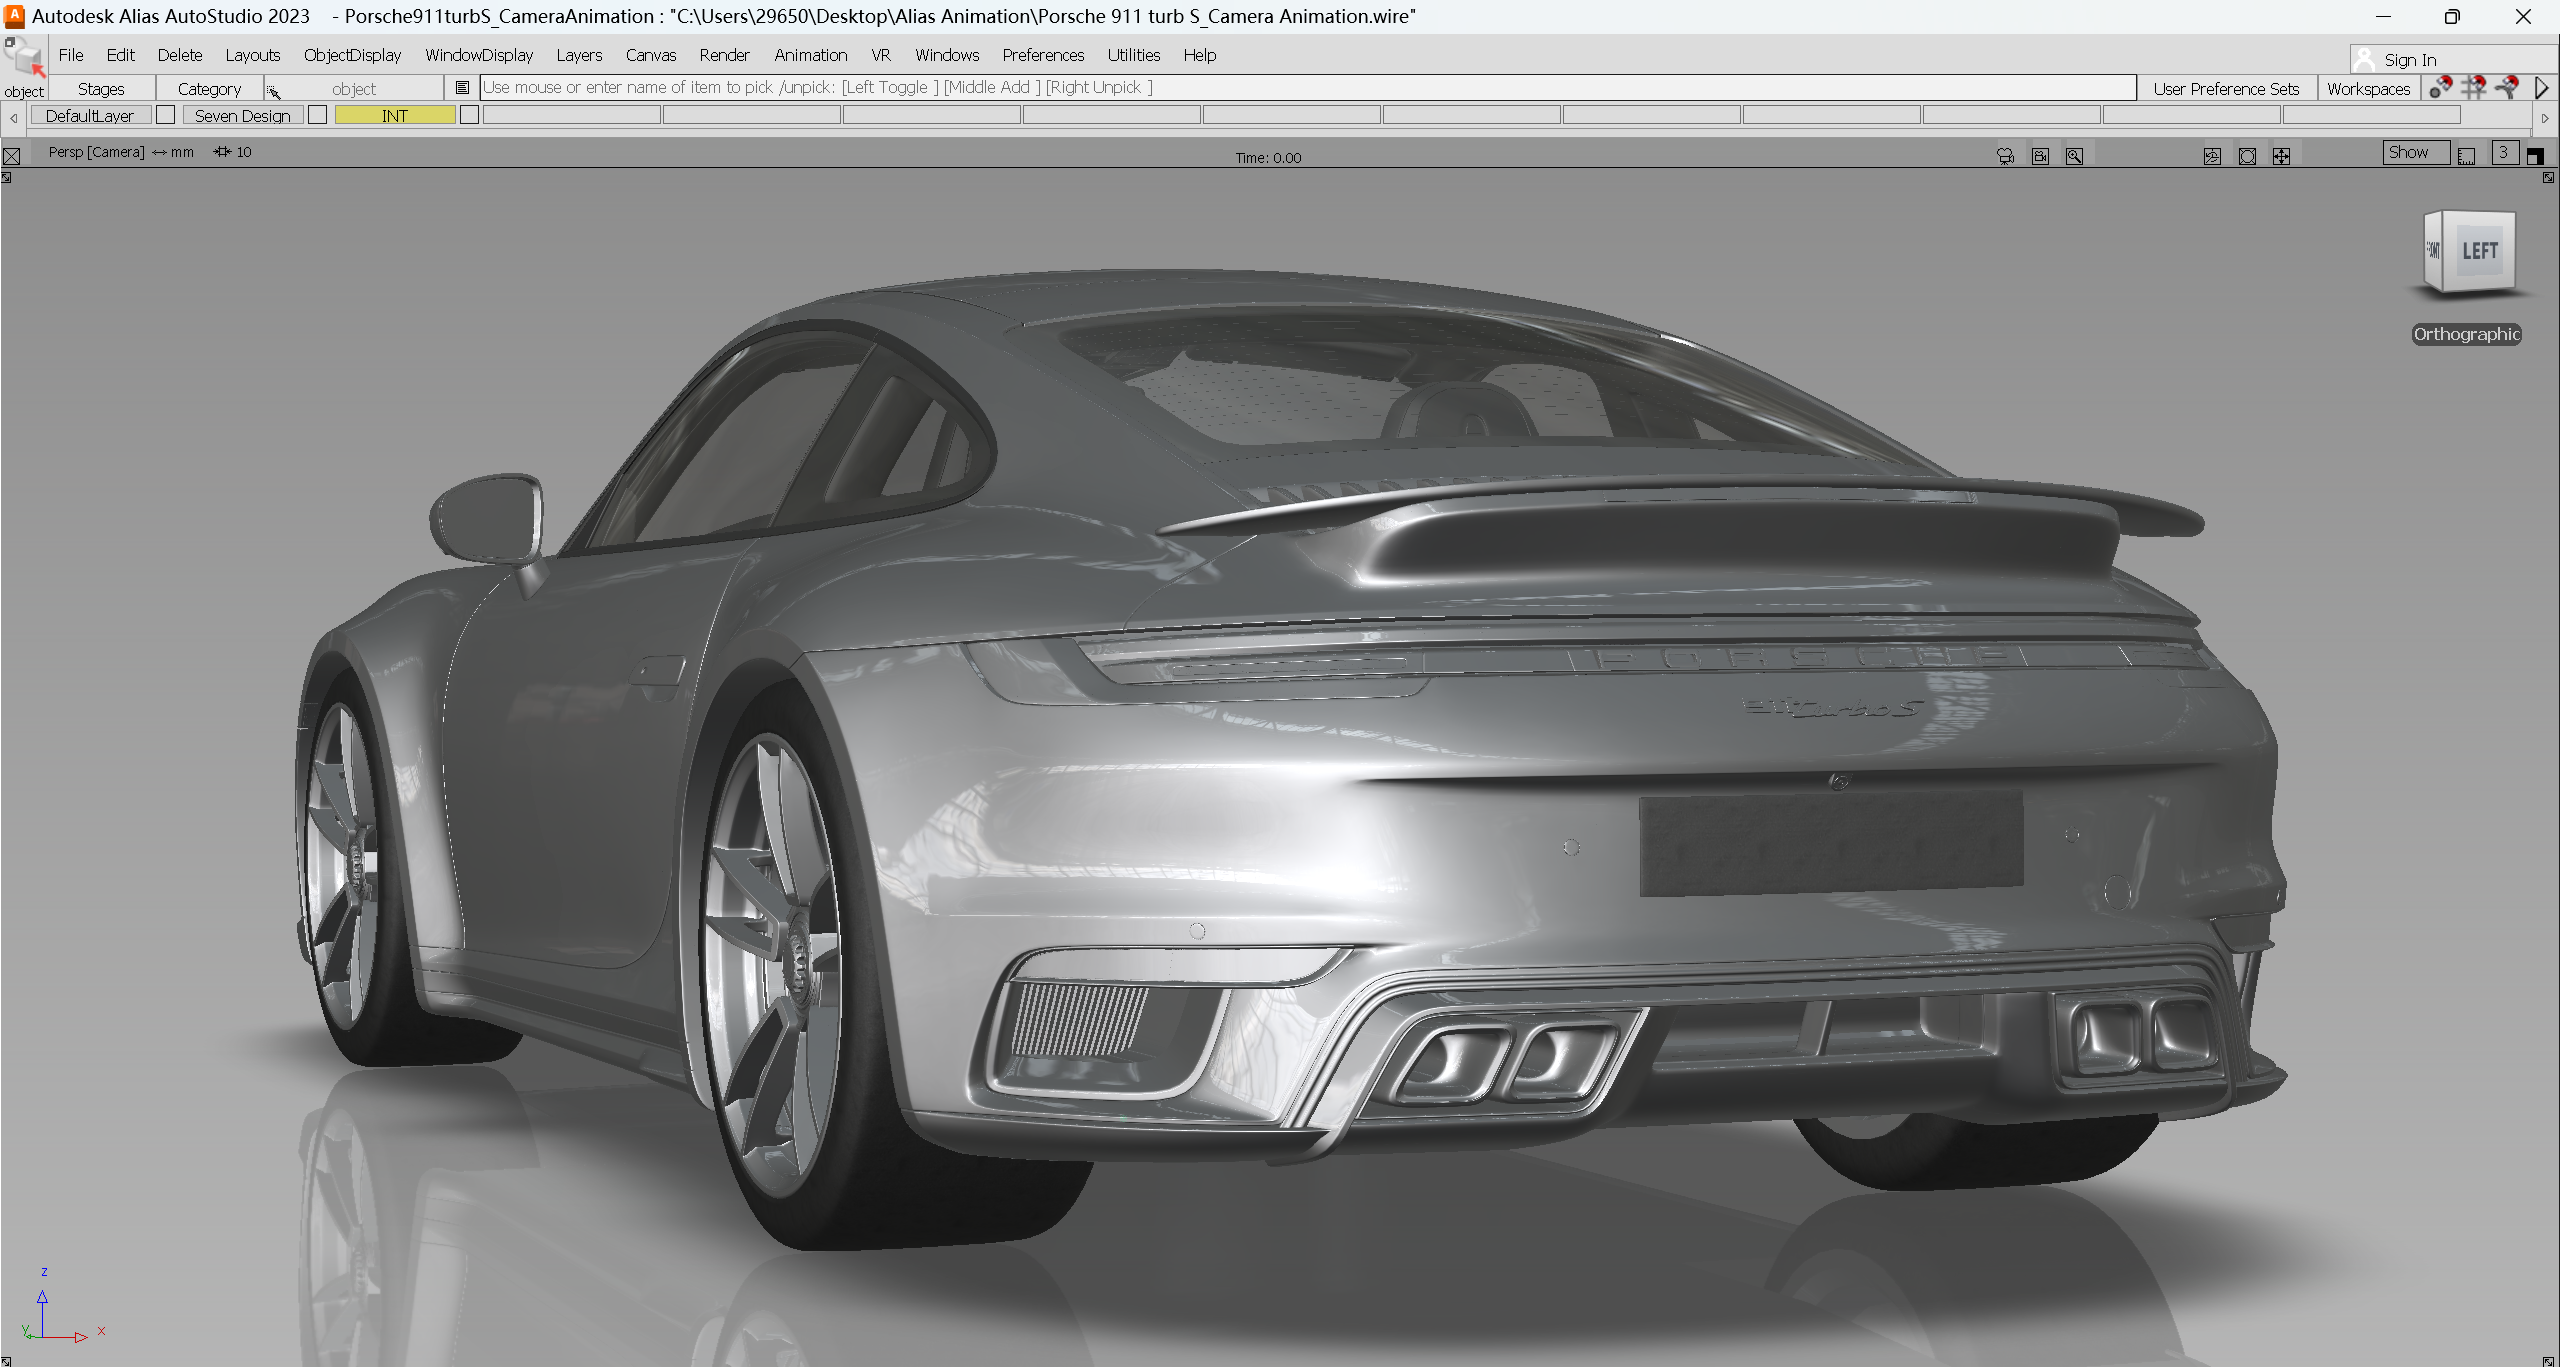The width and height of the screenshot is (2560, 1367).
Task: Expand the layer bar right scroll arrow
Action: point(2544,116)
